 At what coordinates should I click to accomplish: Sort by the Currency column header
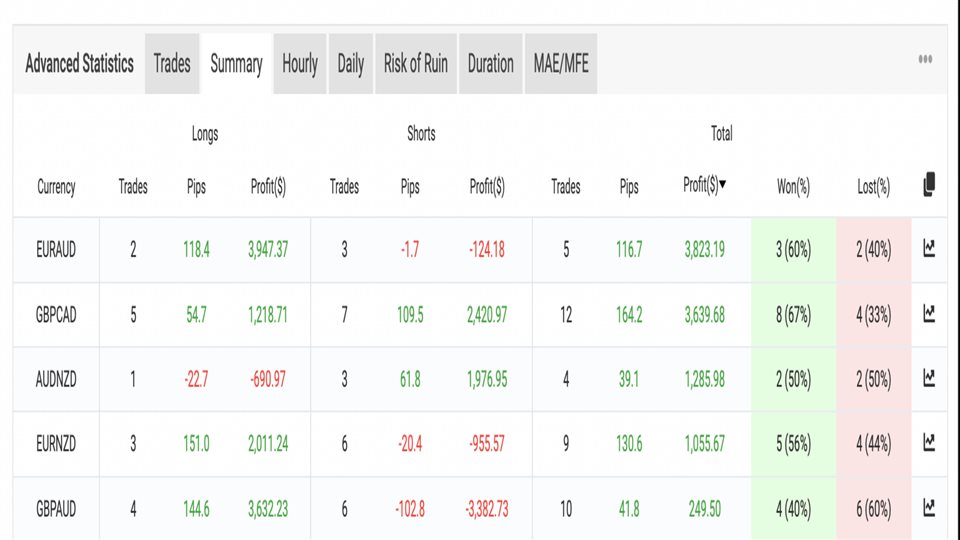coord(56,187)
